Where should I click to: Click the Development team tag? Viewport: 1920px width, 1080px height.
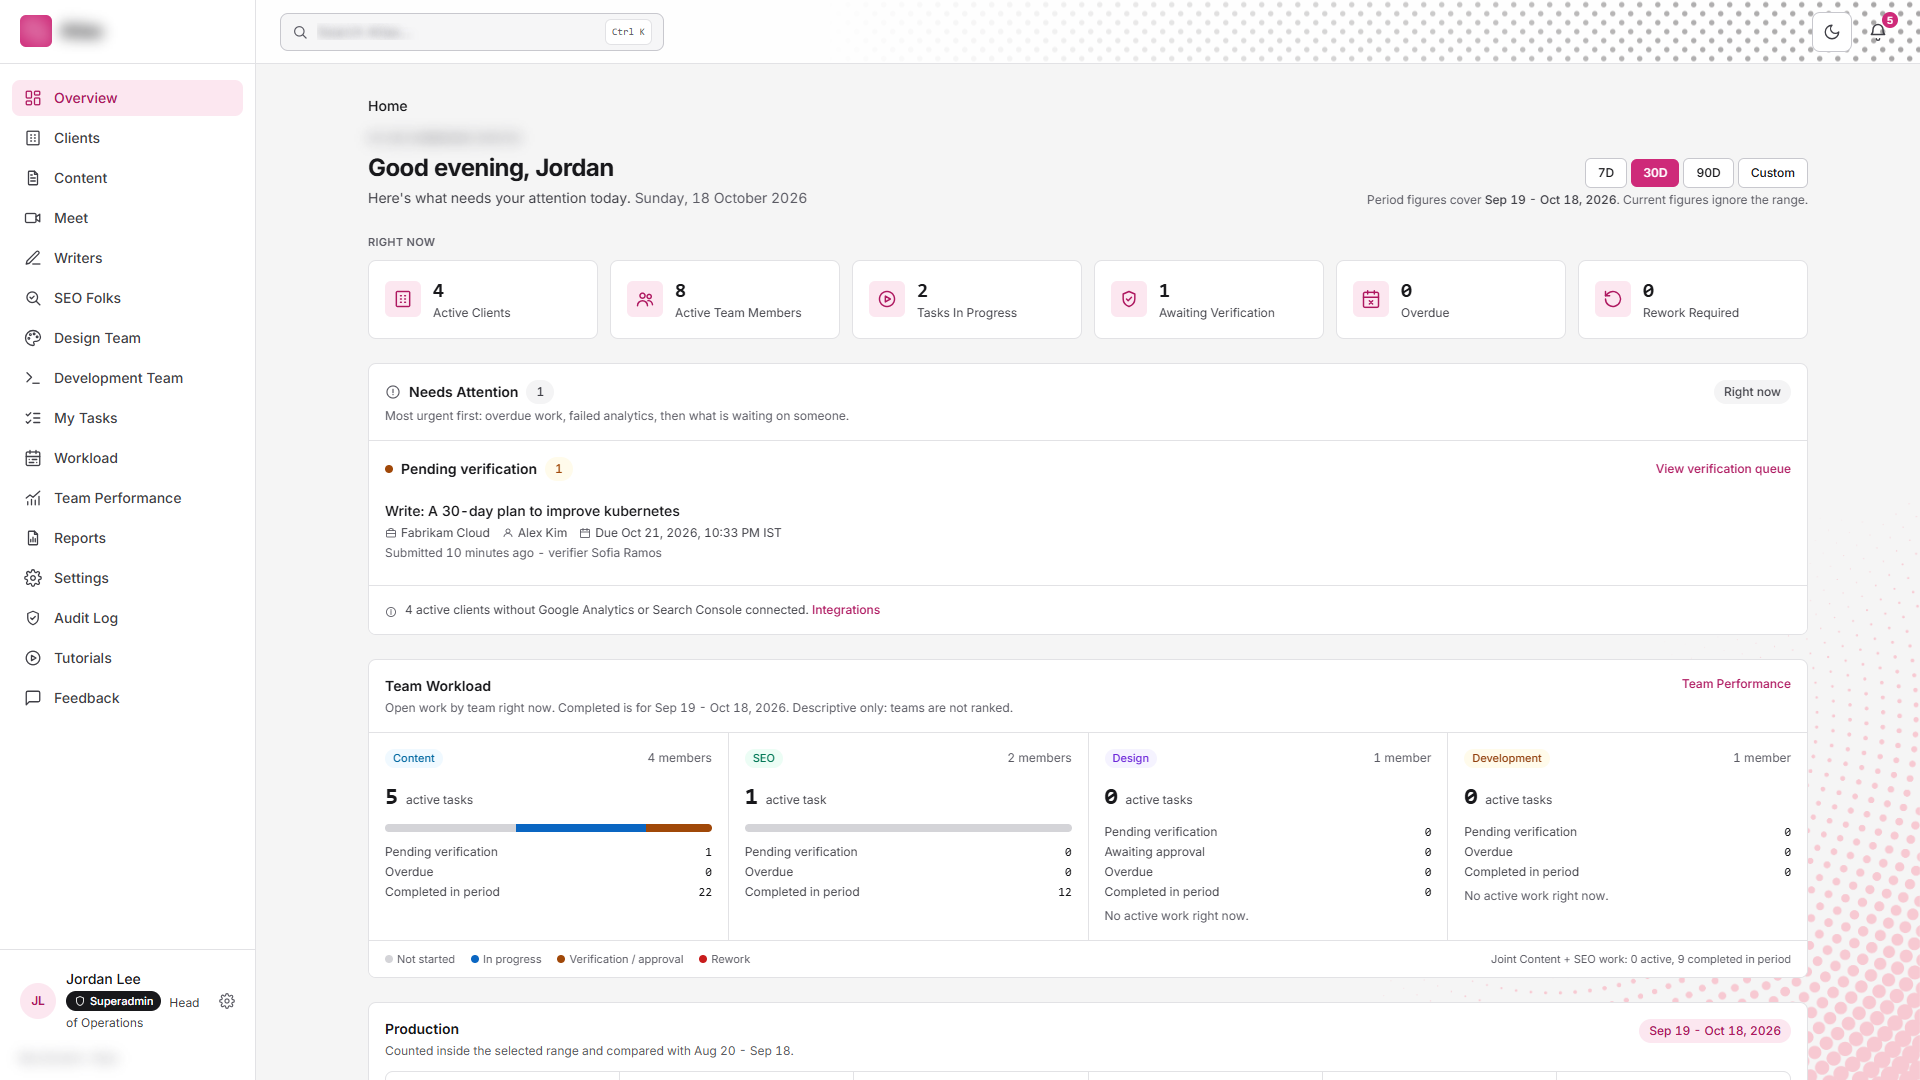point(1506,758)
